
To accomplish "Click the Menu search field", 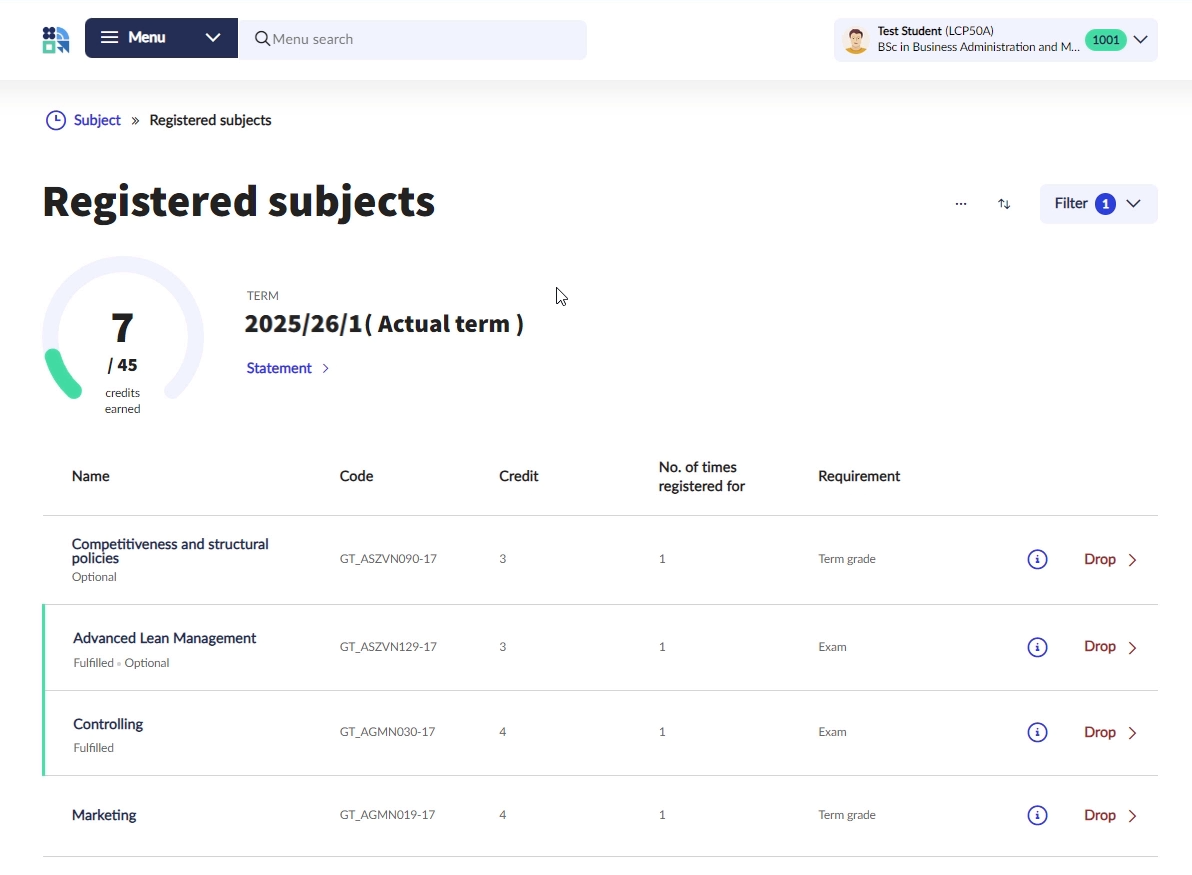I will [x=420, y=39].
